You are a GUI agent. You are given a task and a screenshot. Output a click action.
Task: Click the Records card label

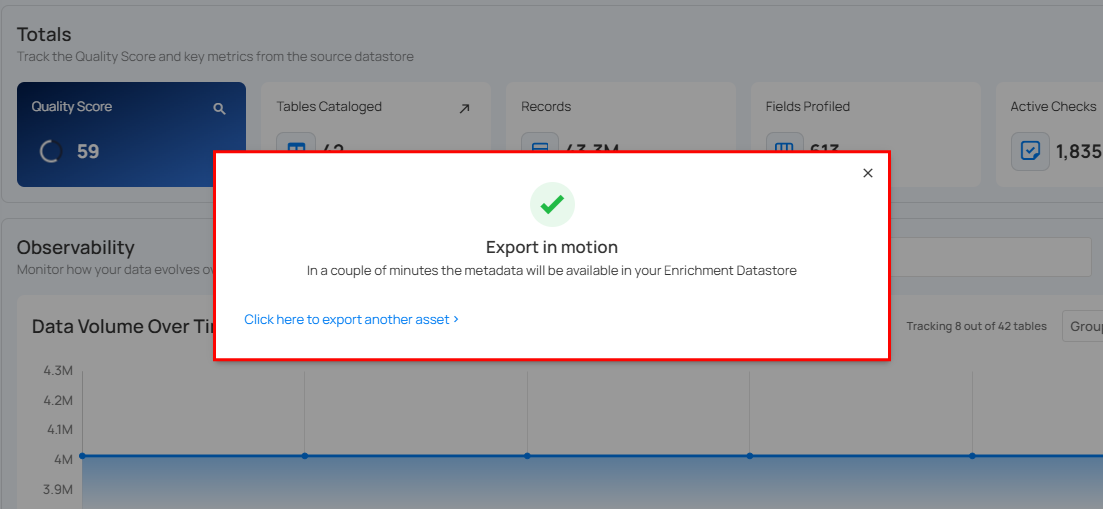546,106
